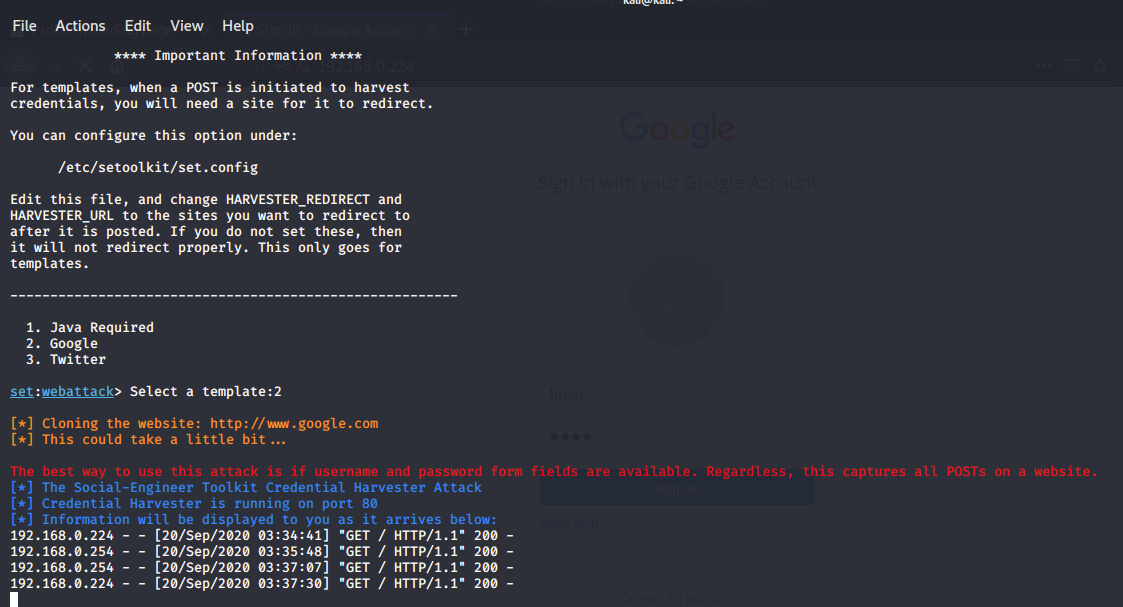Select the Sign in – Google Account tab

[x=320, y=30]
